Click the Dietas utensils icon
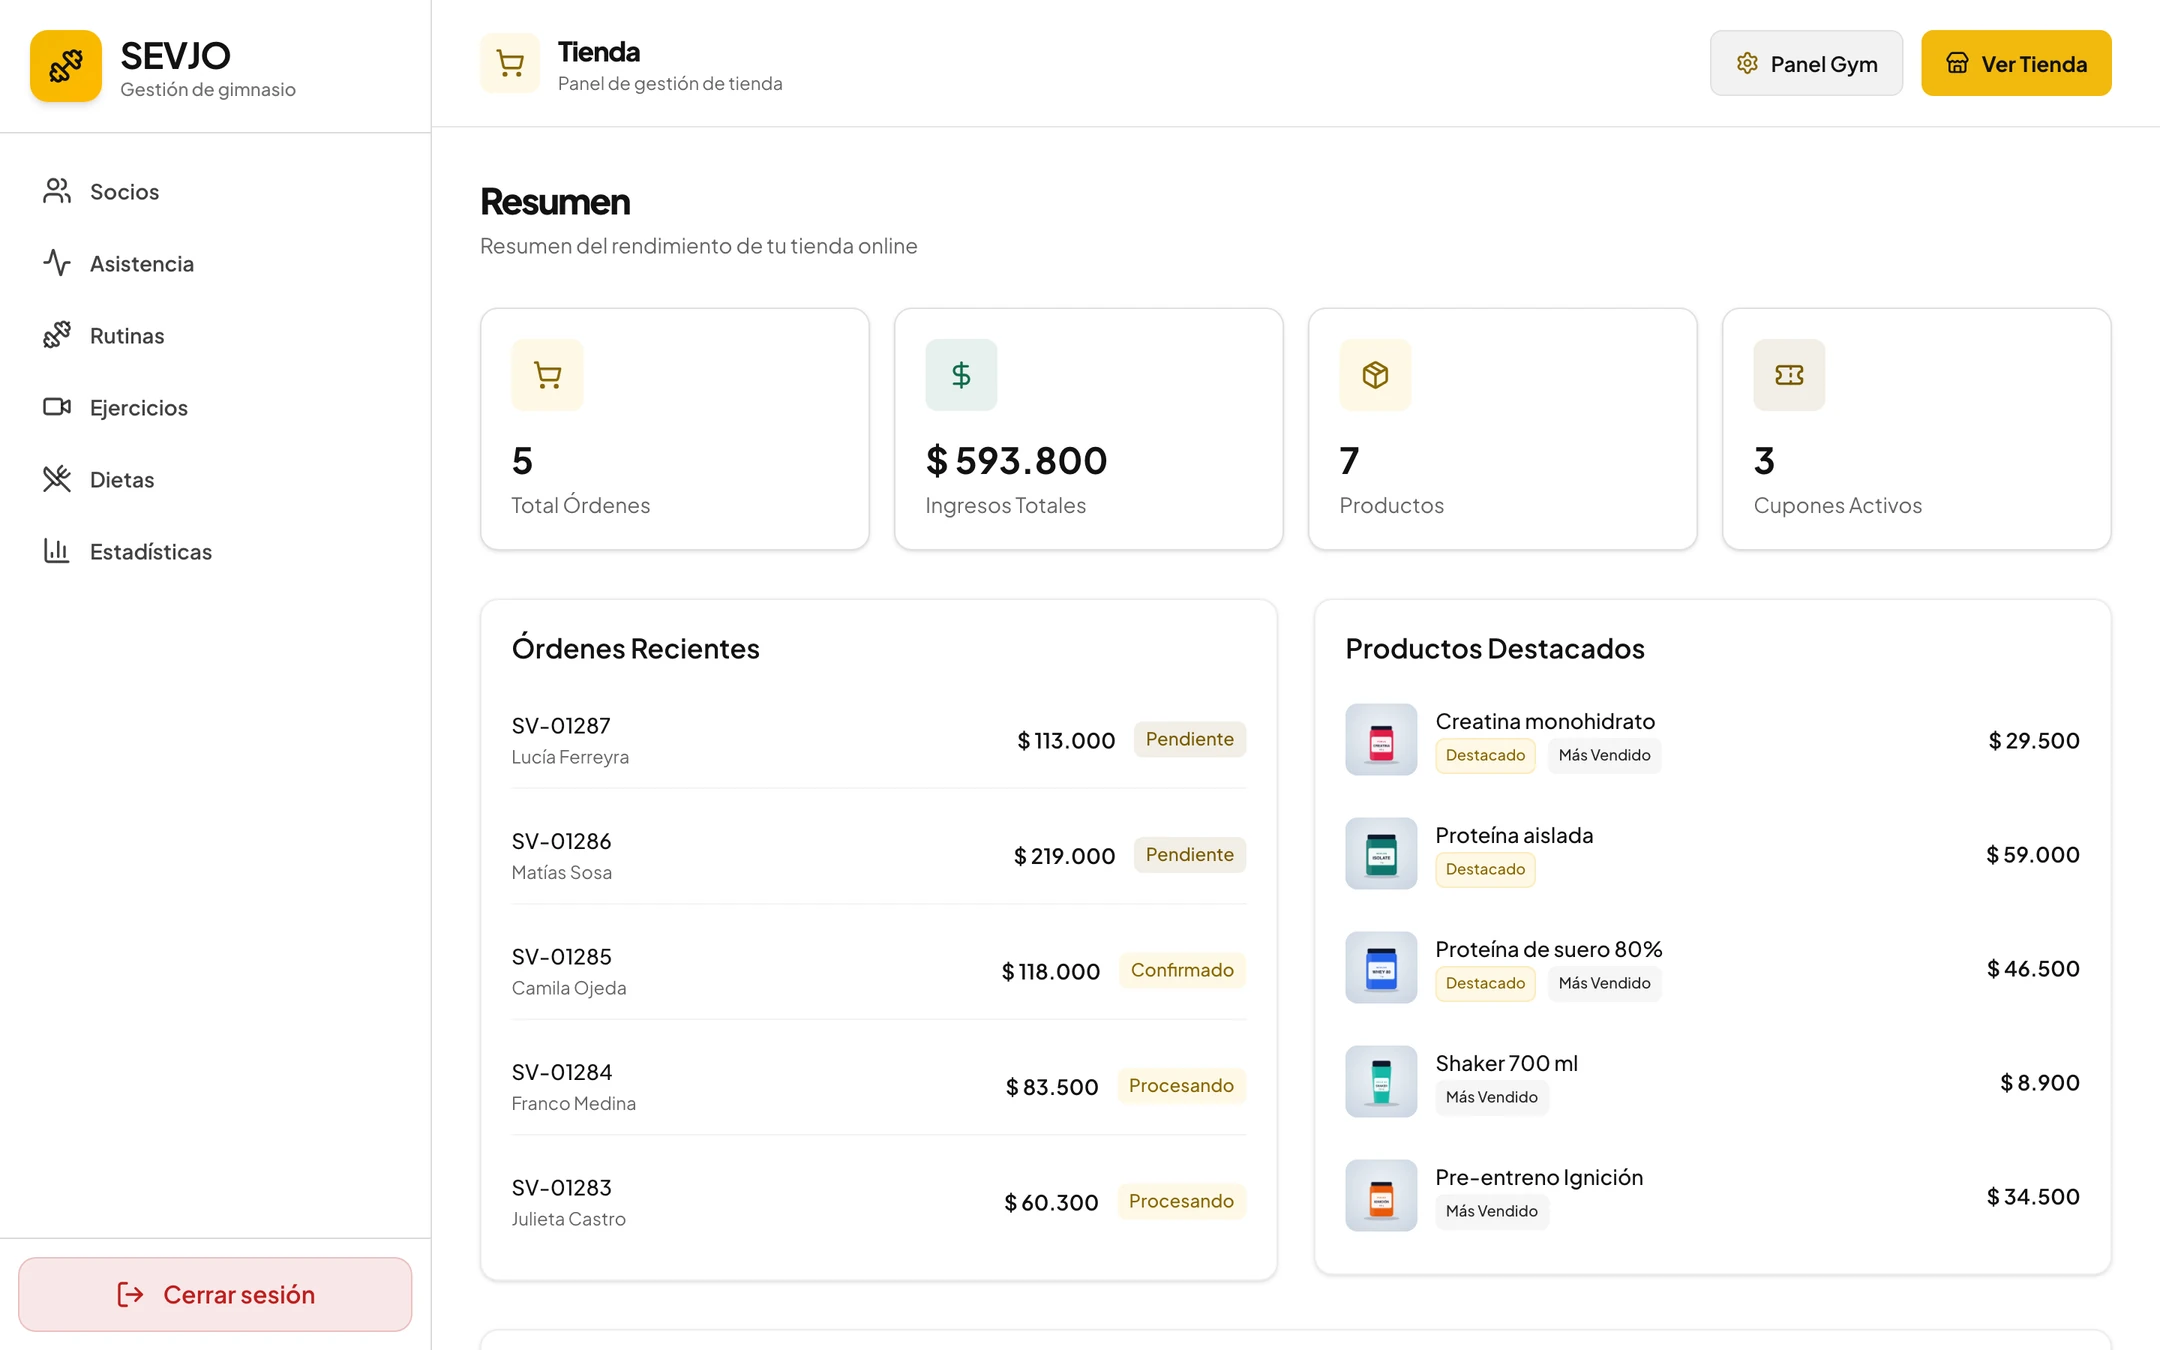 57,479
